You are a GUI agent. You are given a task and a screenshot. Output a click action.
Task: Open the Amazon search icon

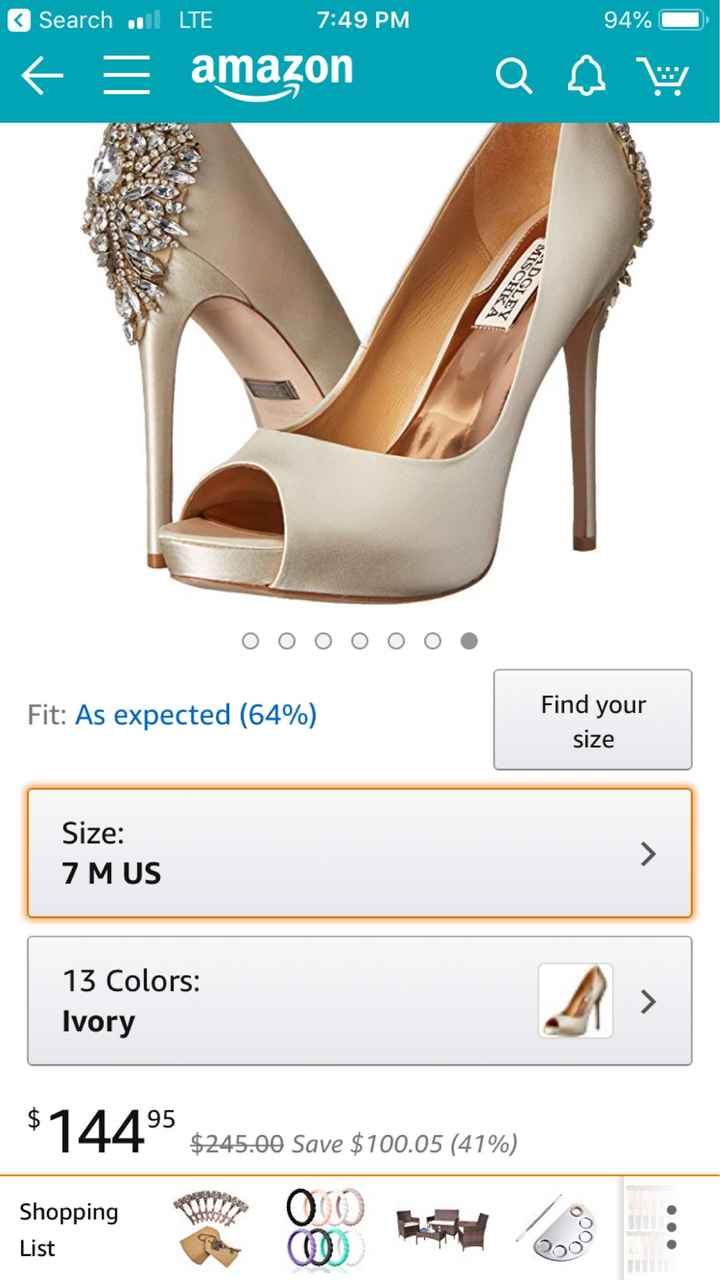tap(514, 75)
